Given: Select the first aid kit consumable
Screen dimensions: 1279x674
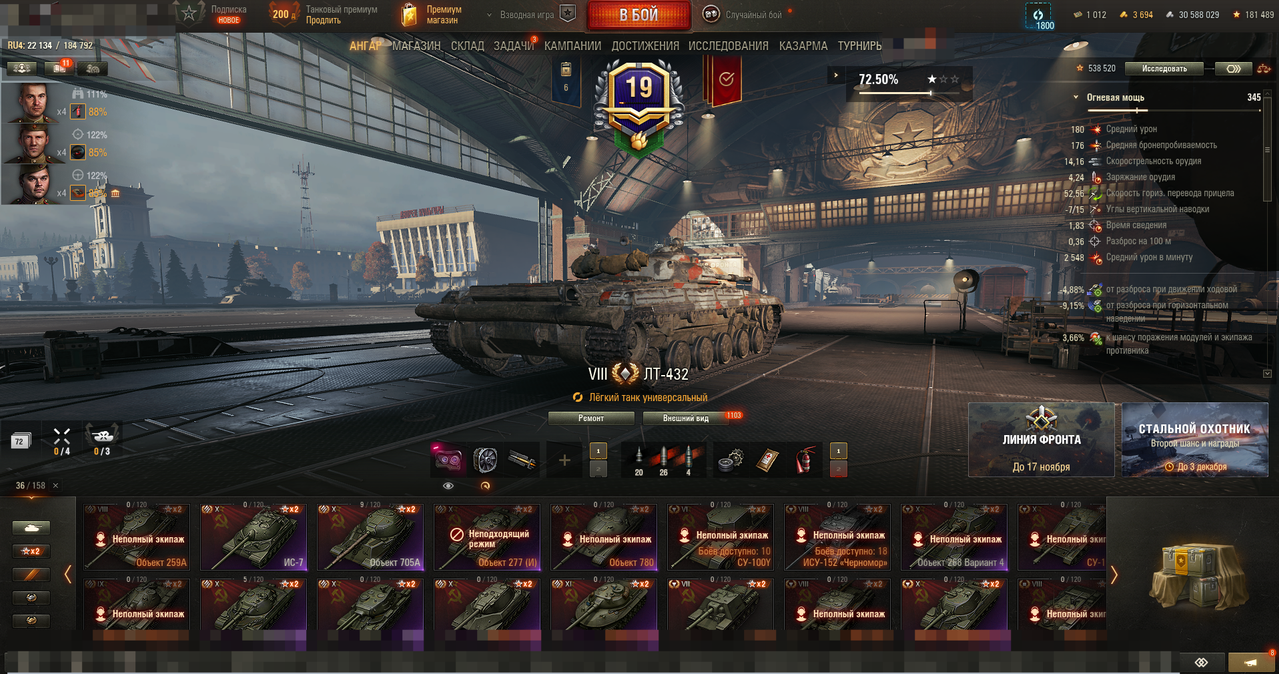Looking at the screenshot, I should 766,460.
